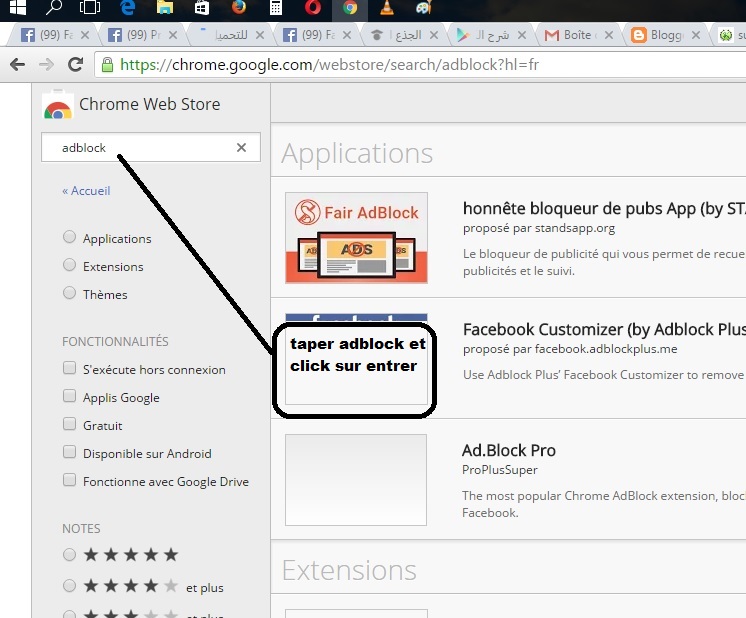Click the Ad.Block Pro blank thumbnail
Viewport: 746px width, 618px height.
pyautogui.click(x=356, y=480)
